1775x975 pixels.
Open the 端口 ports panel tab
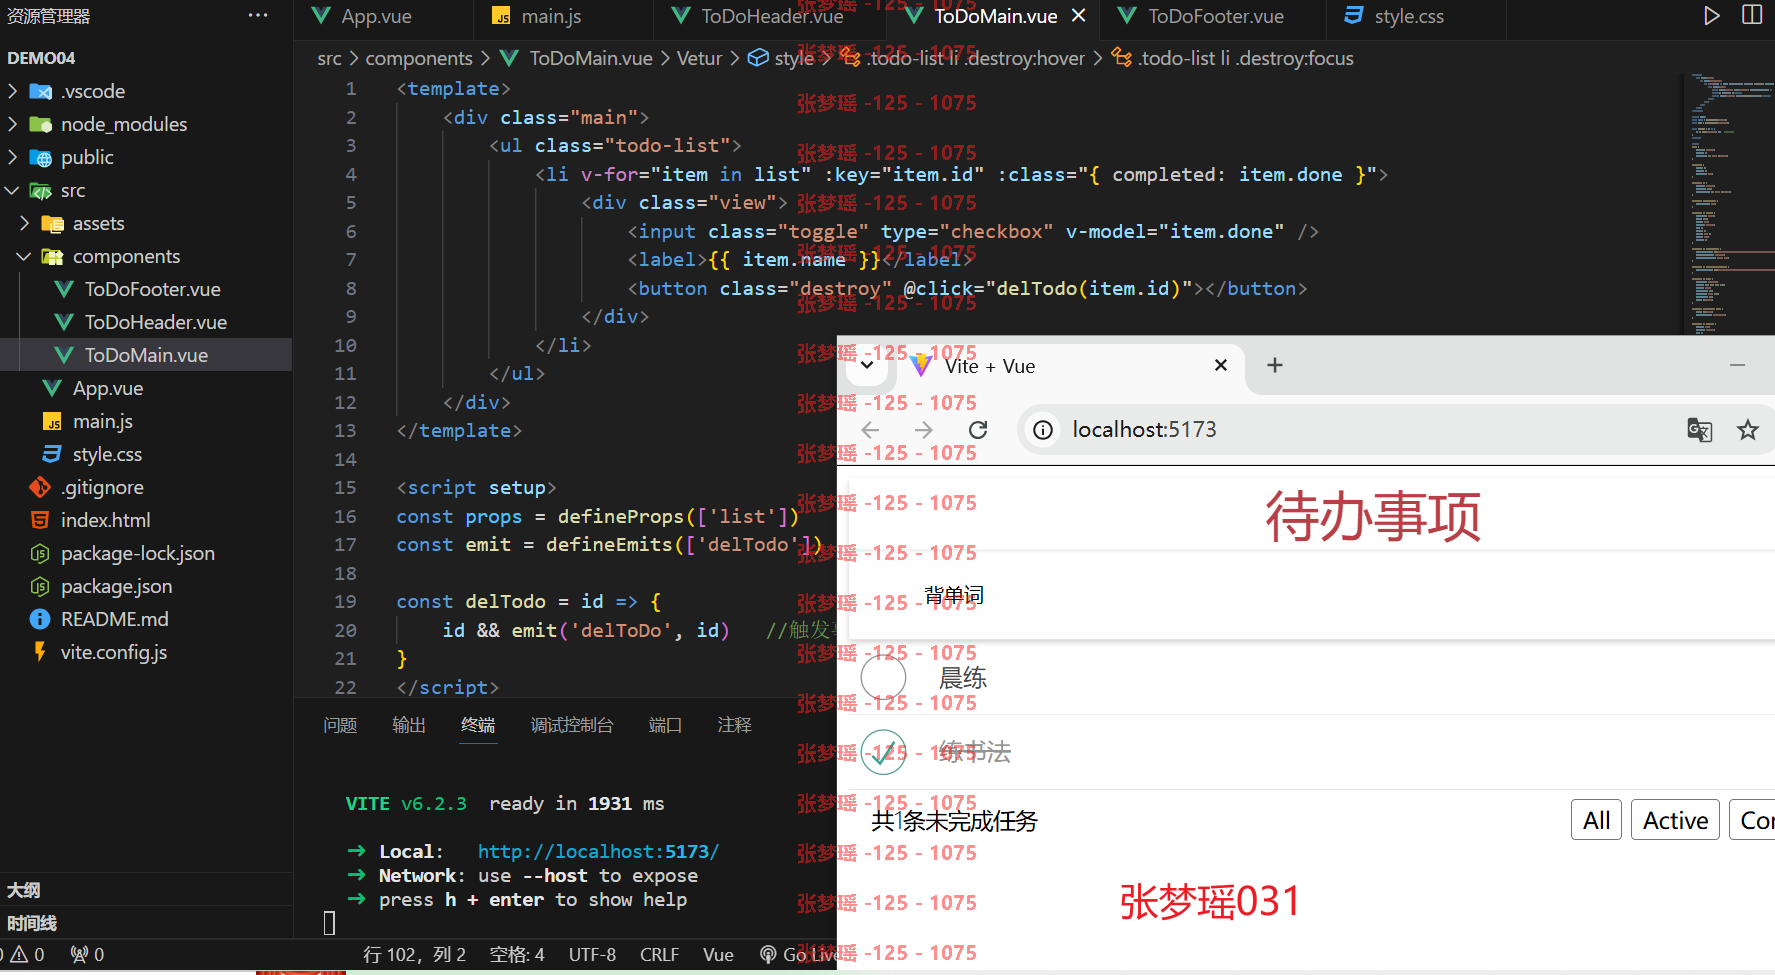pos(665,725)
